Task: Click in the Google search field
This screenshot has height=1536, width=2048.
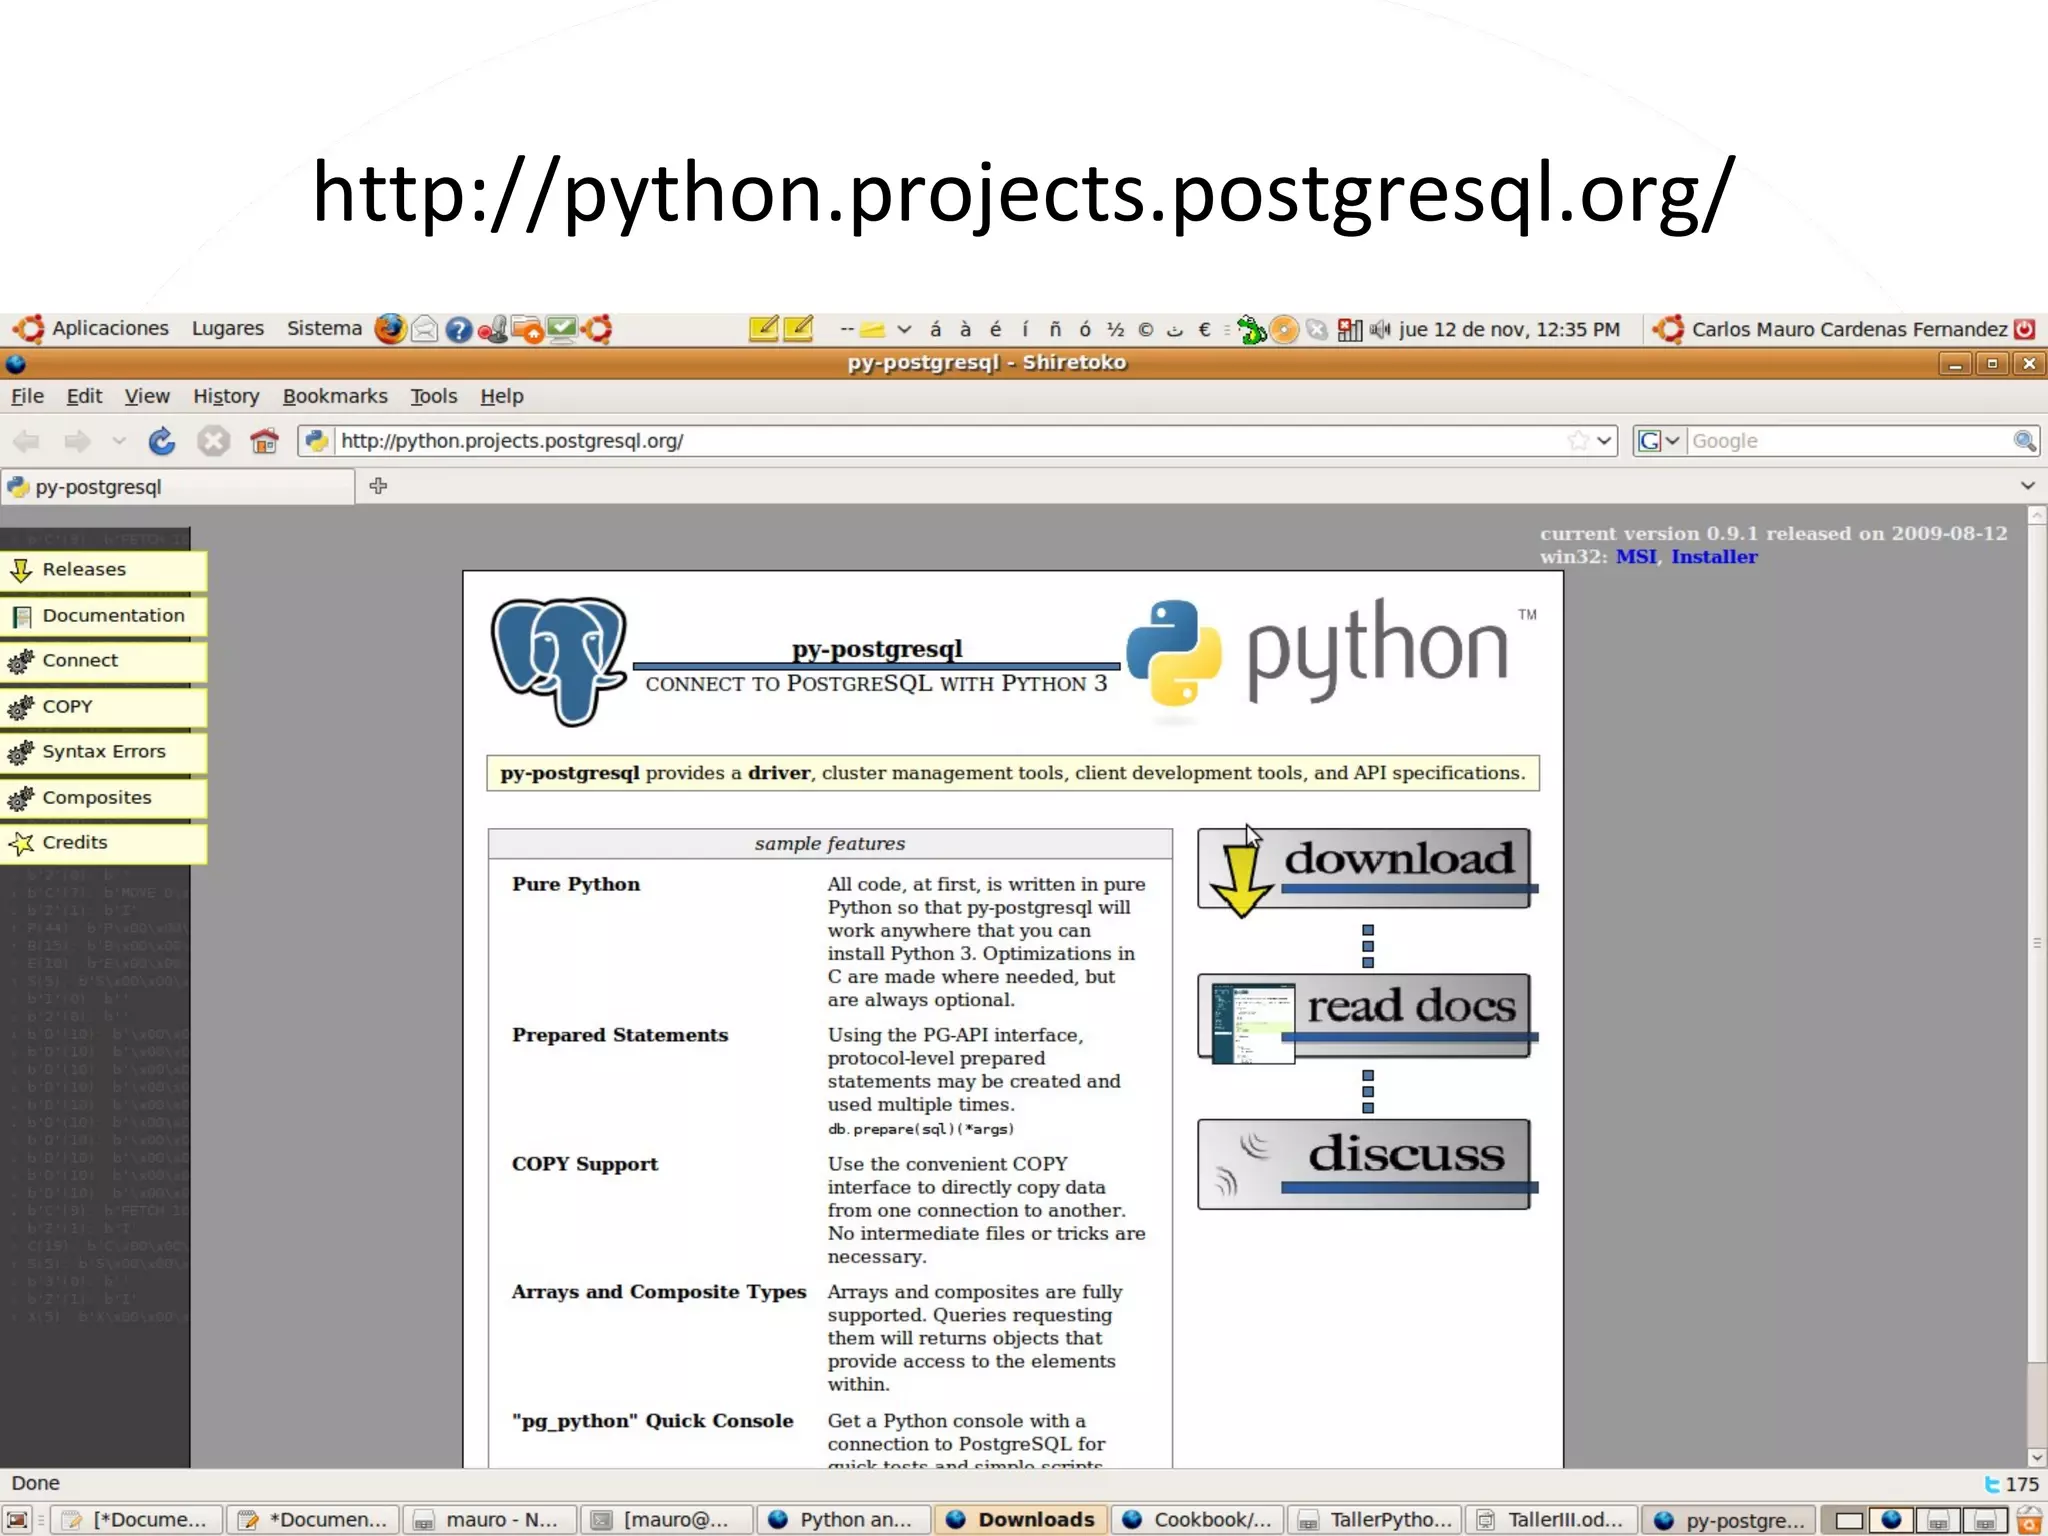Action: click(1850, 441)
